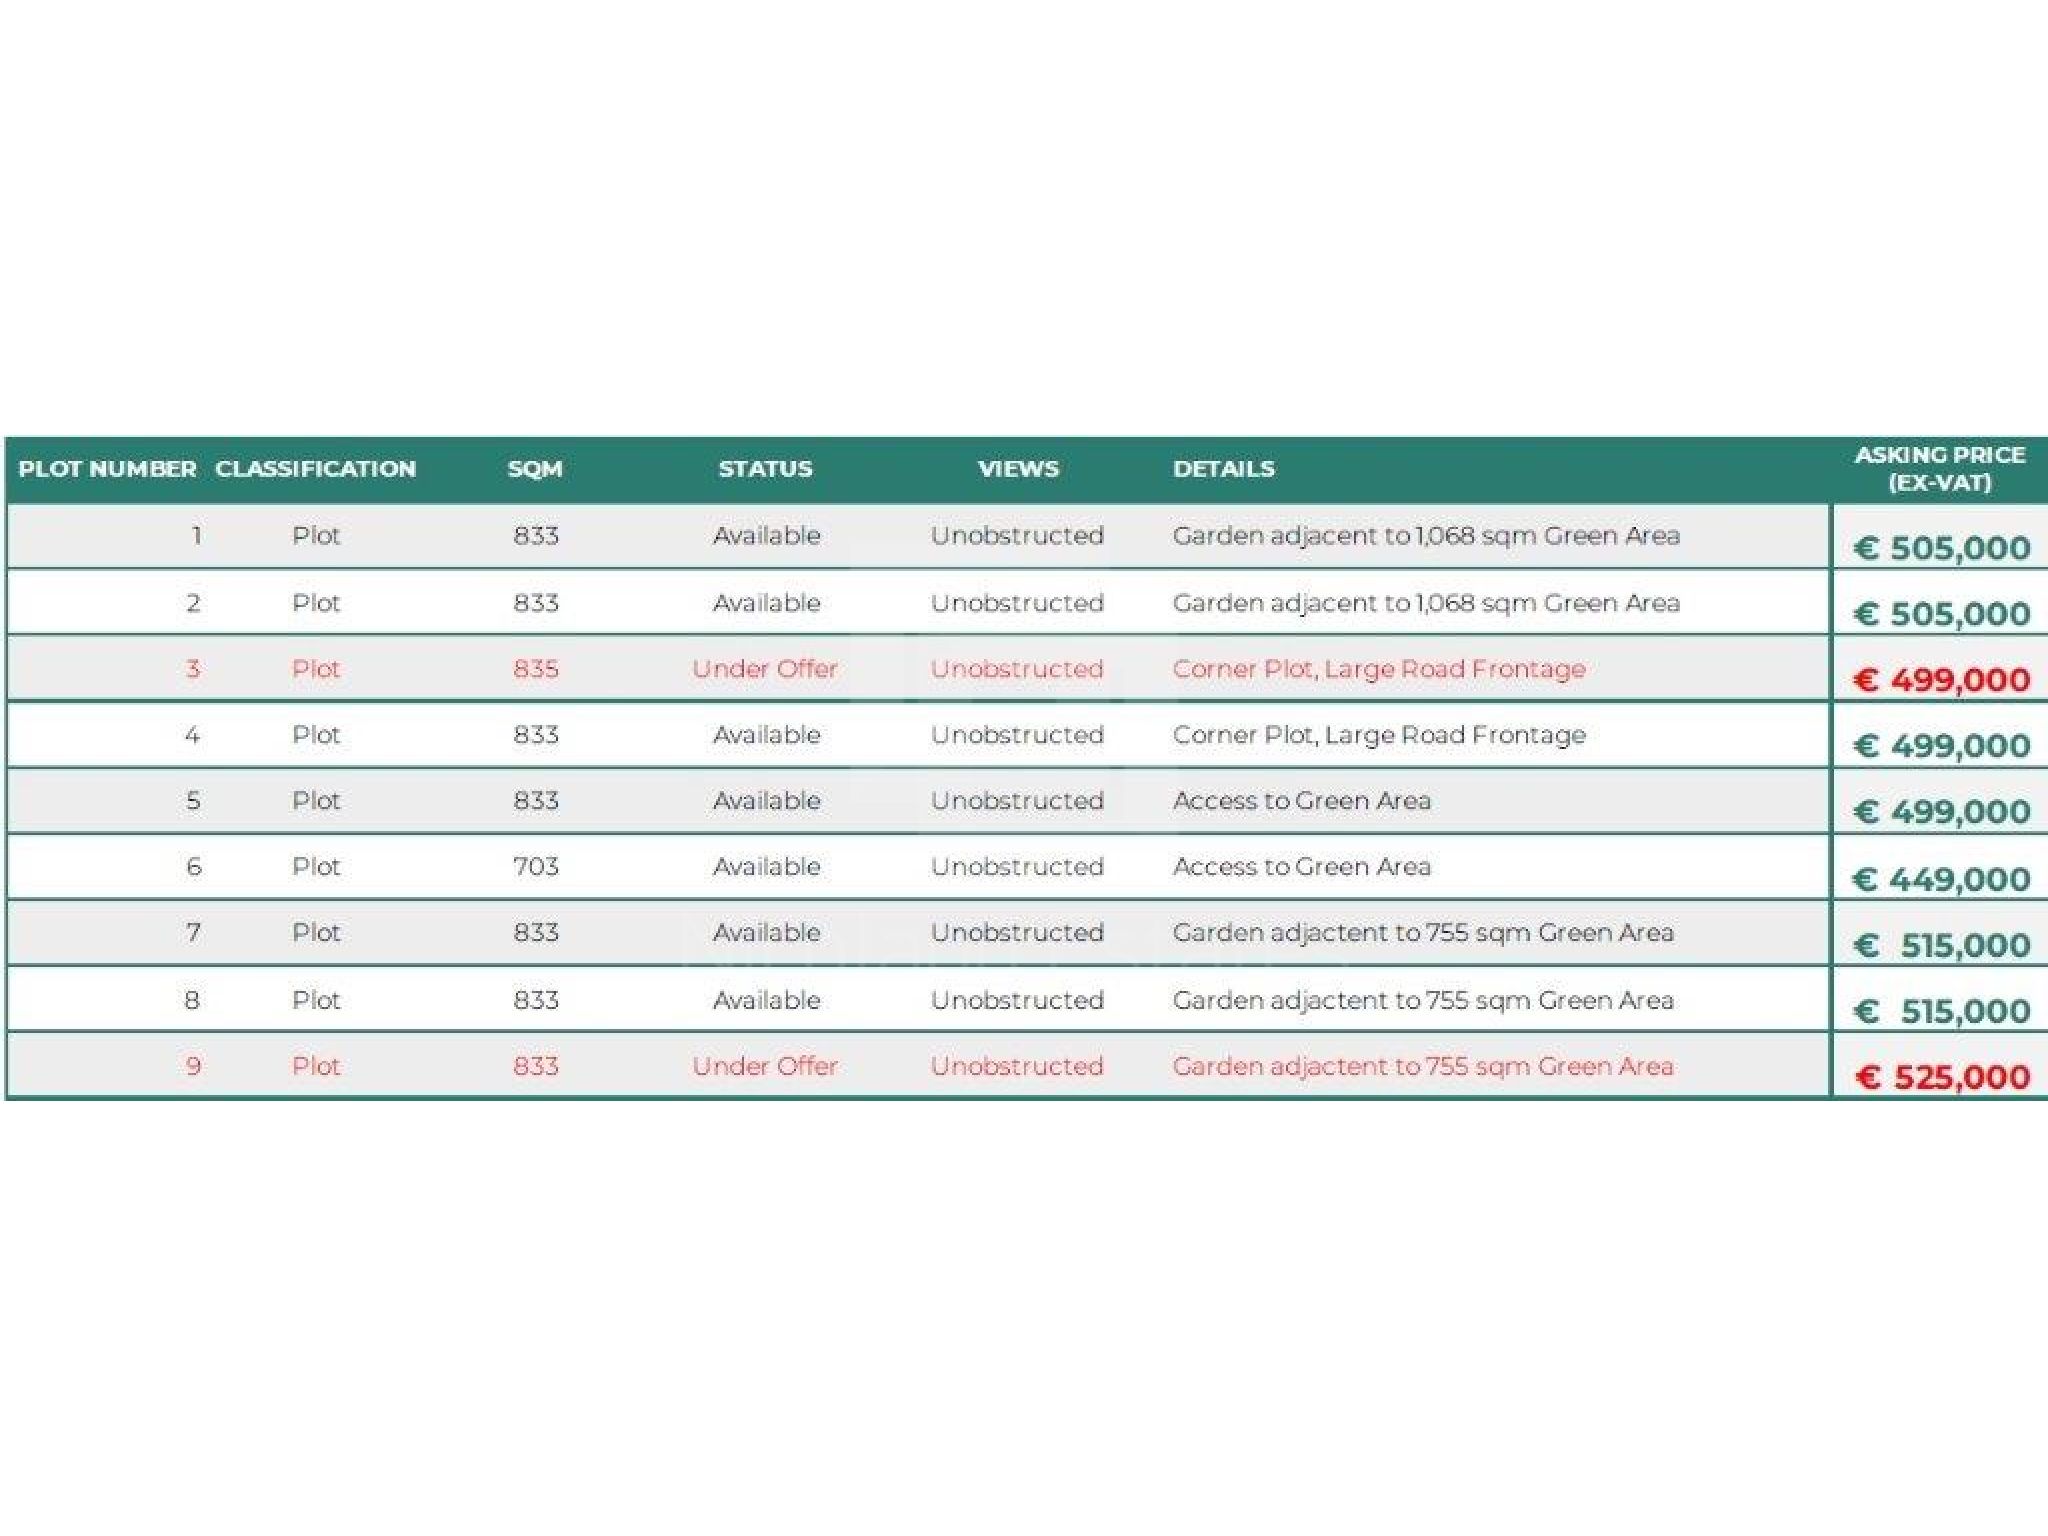Select plot number 7 cell

193,933
